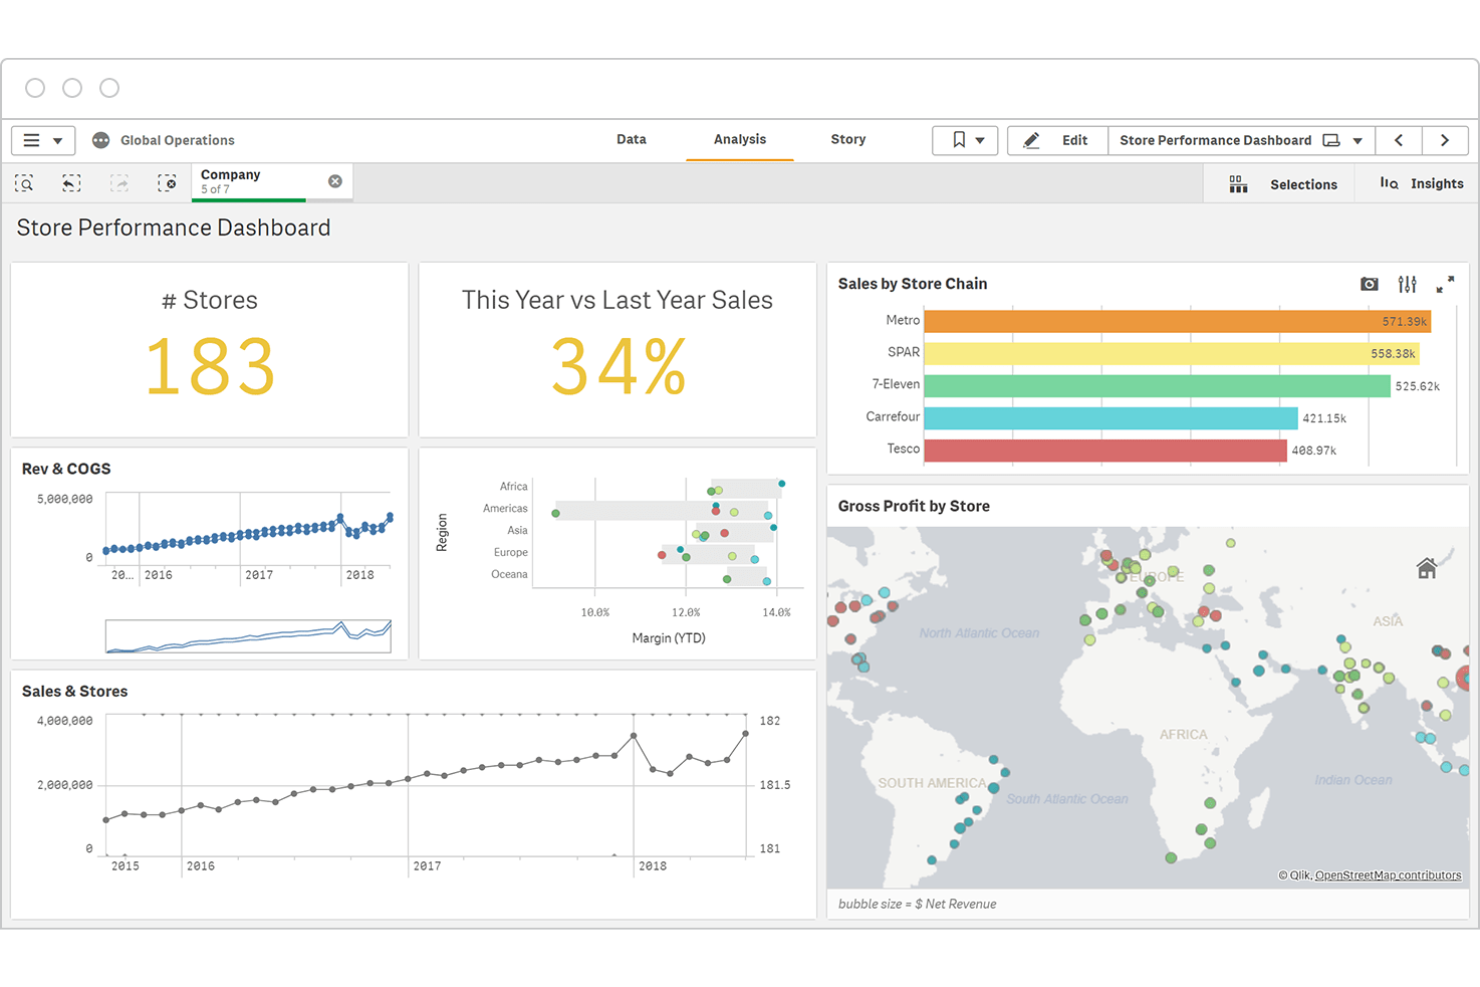Switch to the Story tab

847,139
